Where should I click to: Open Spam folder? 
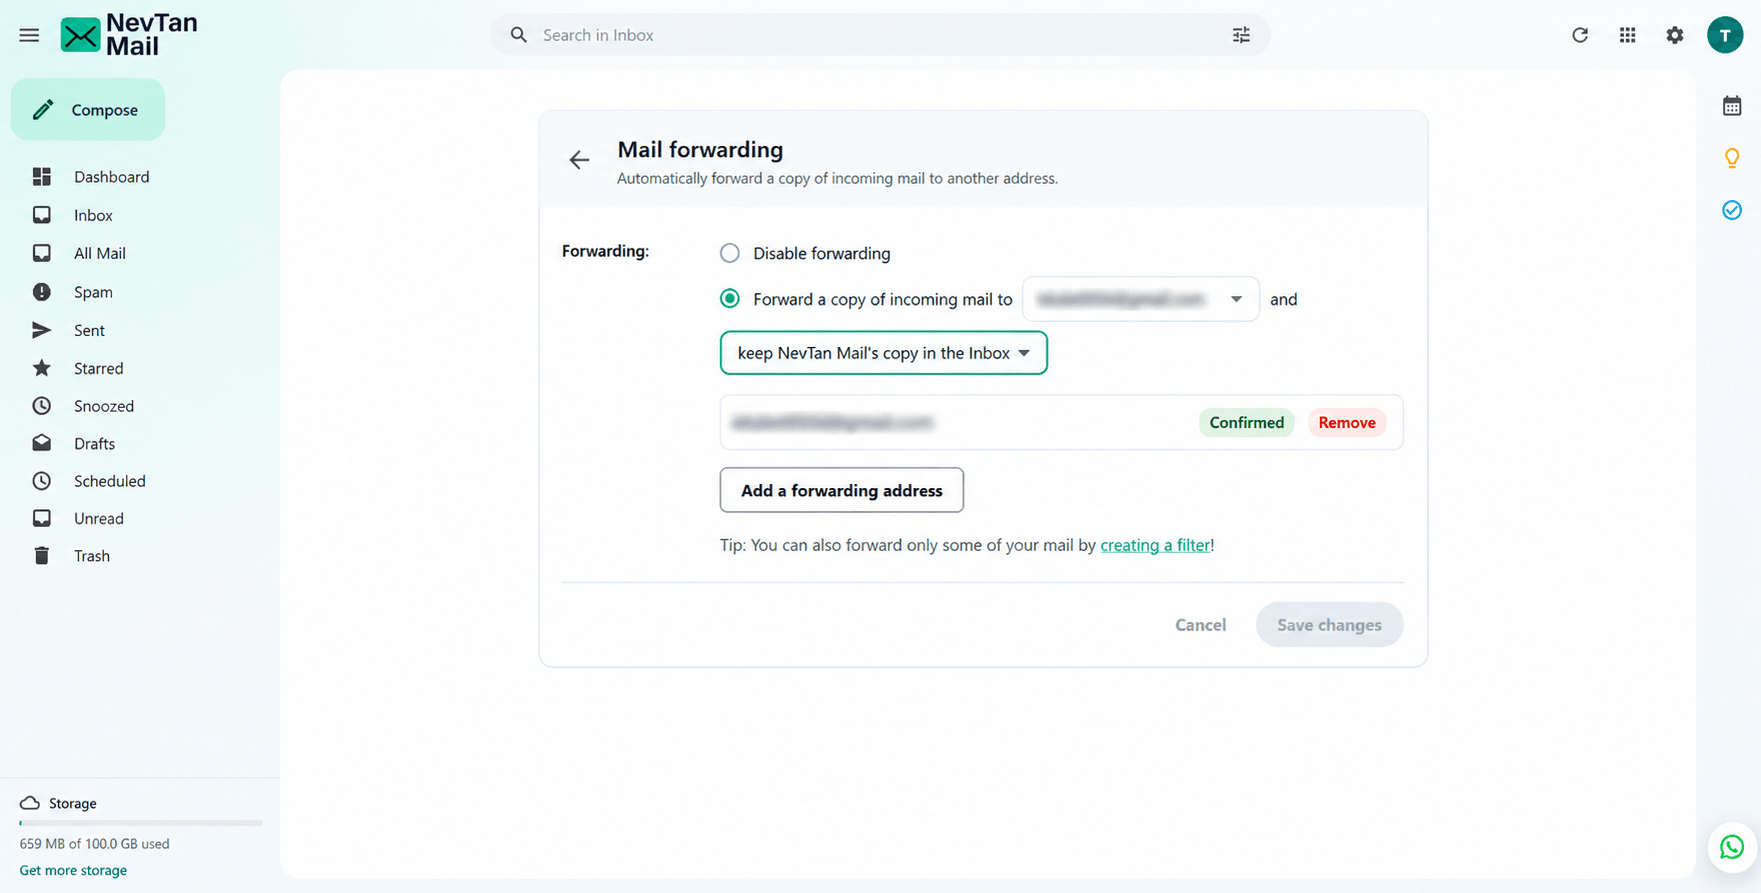[x=93, y=292]
